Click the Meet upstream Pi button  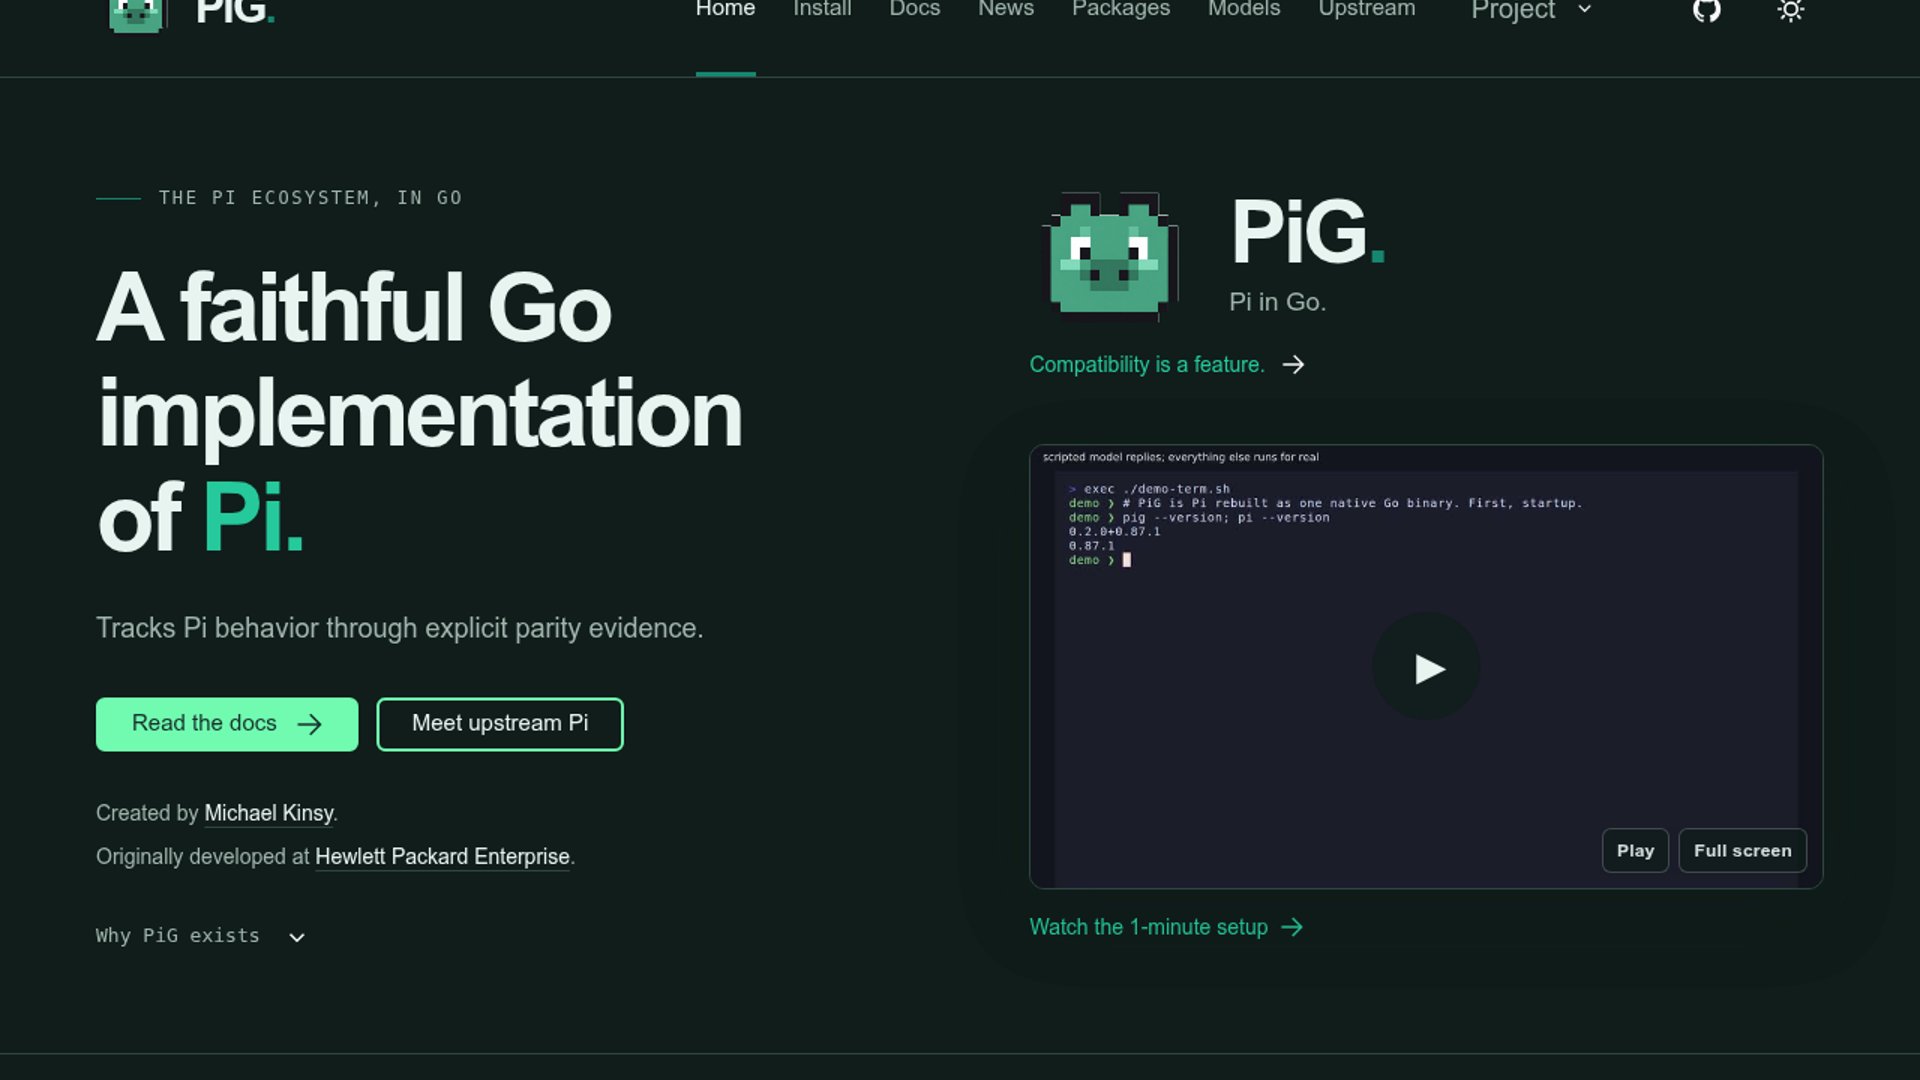(x=500, y=724)
